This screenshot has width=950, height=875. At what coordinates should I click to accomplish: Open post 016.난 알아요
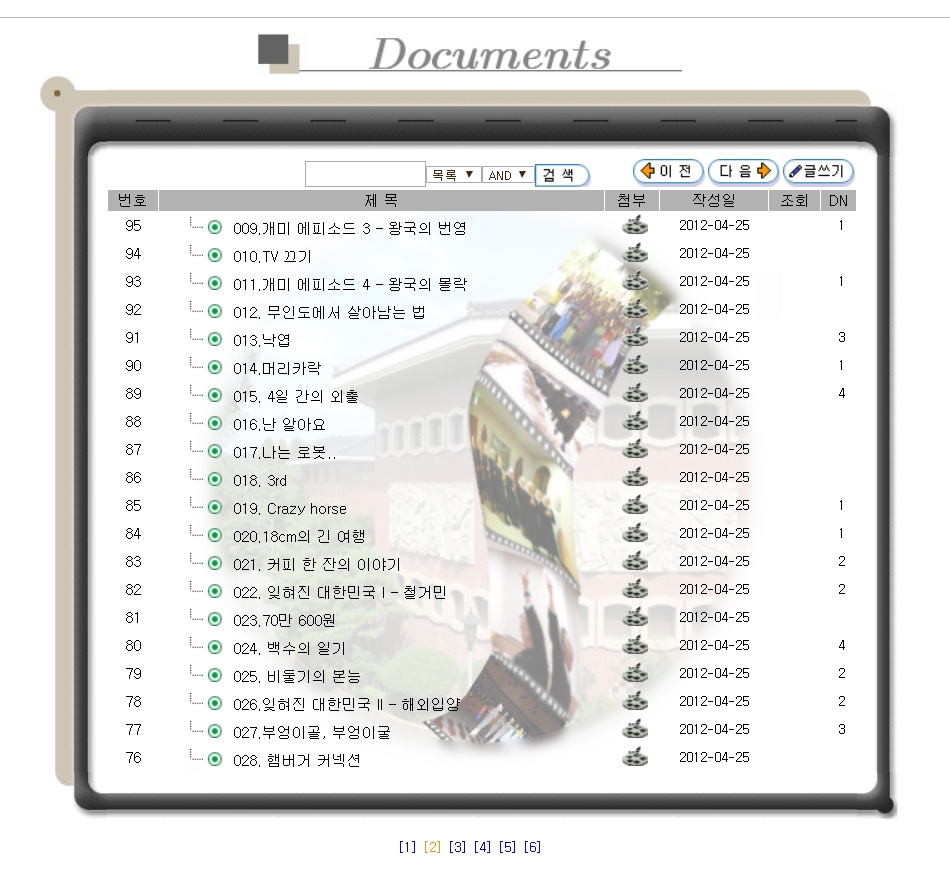[279, 424]
